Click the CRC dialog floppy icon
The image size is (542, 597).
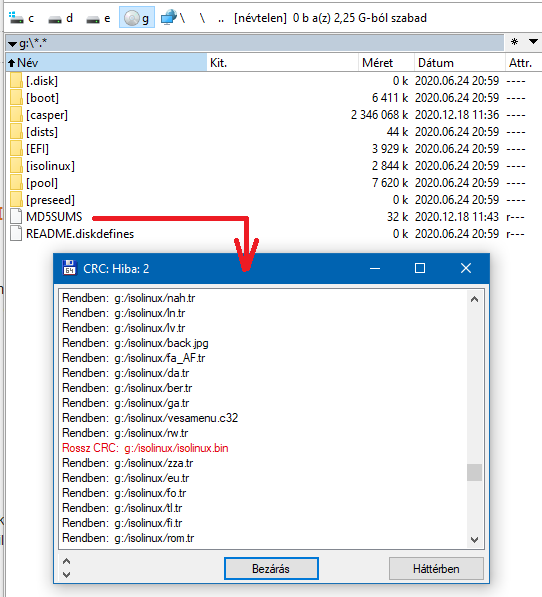tap(69, 268)
